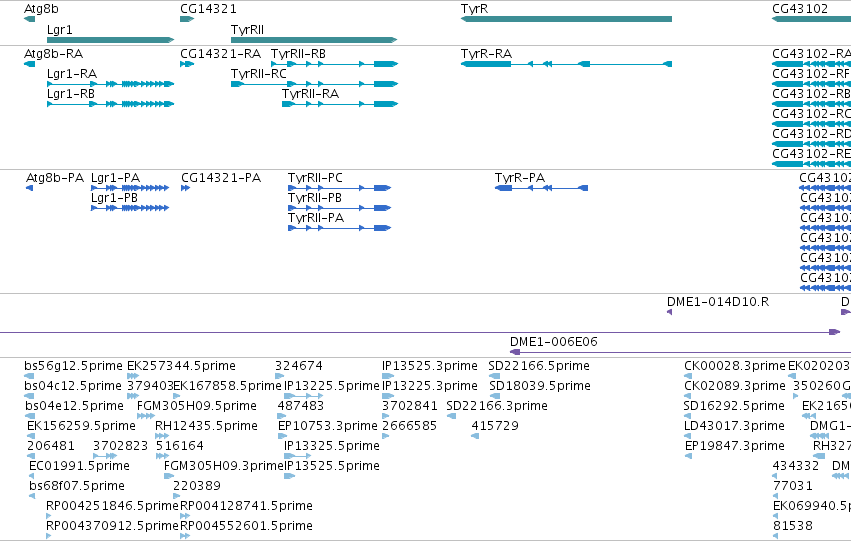The width and height of the screenshot is (851, 541).
Task: Open the FGM305H09.5prime EST label
Action: click(196, 406)
